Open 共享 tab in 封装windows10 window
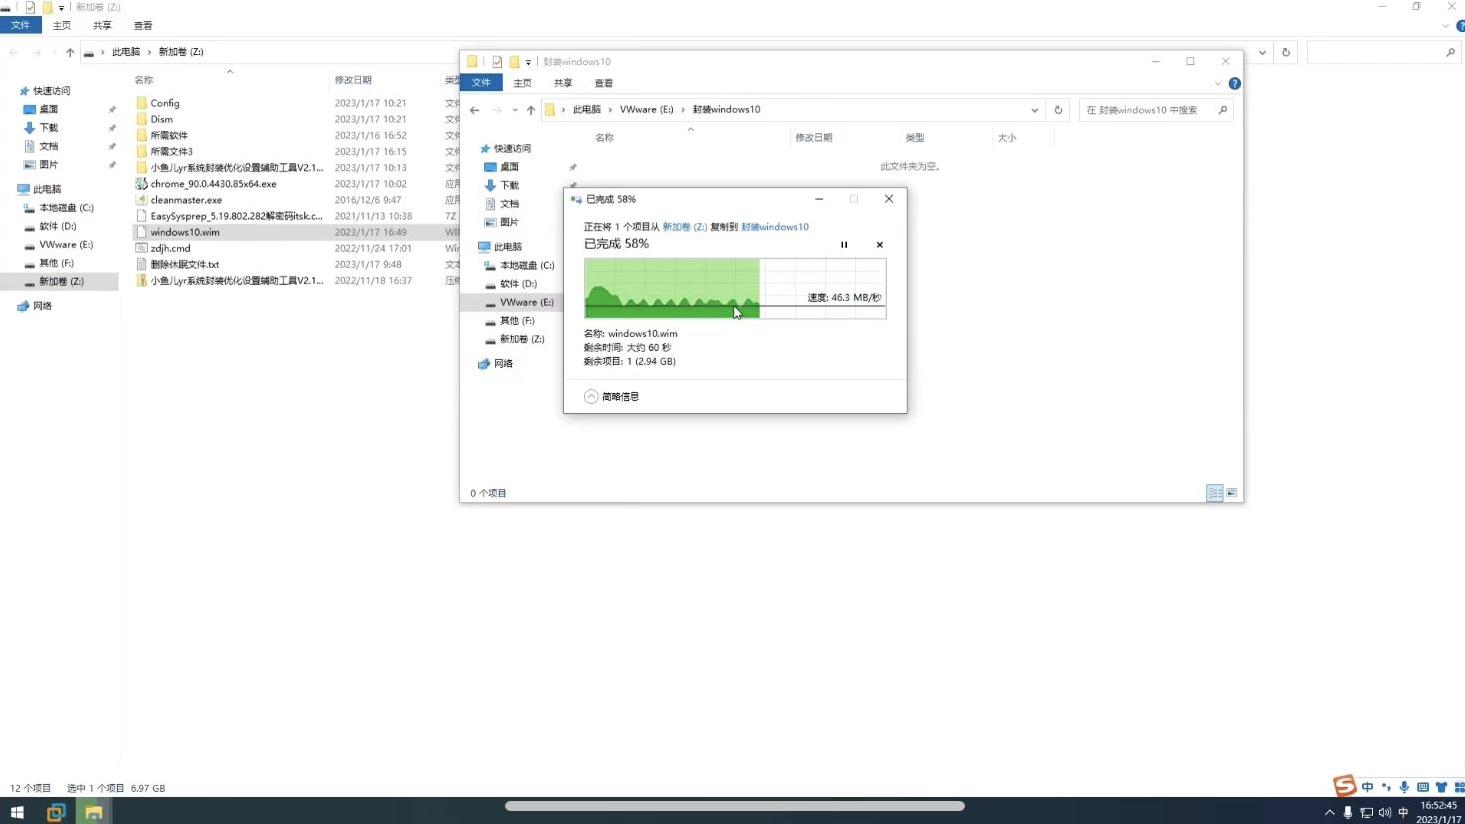This screenshot has width=1465, height=824. 563,83
